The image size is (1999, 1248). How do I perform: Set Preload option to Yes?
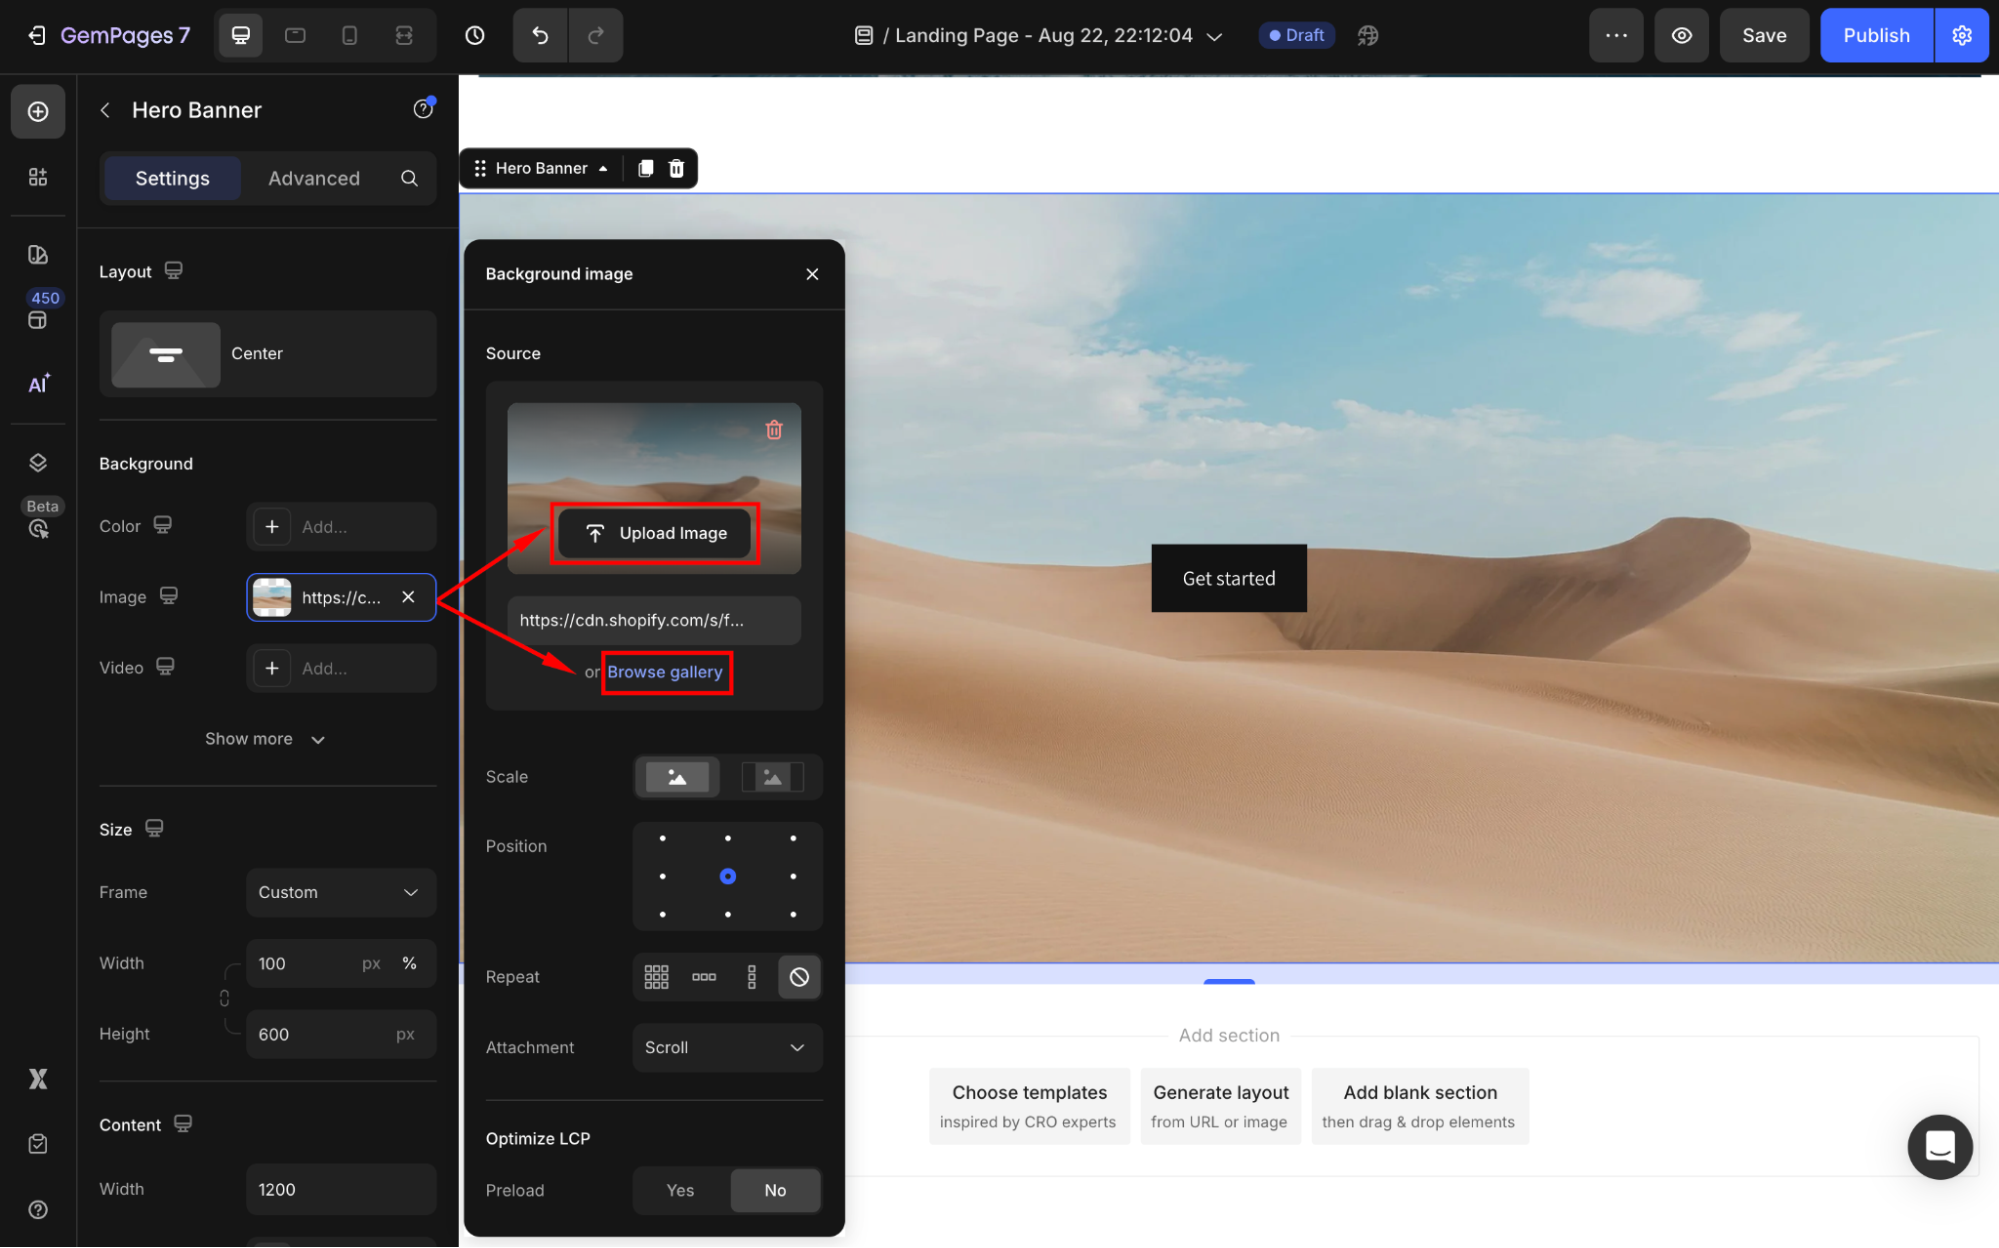[x=680, y=1190]
